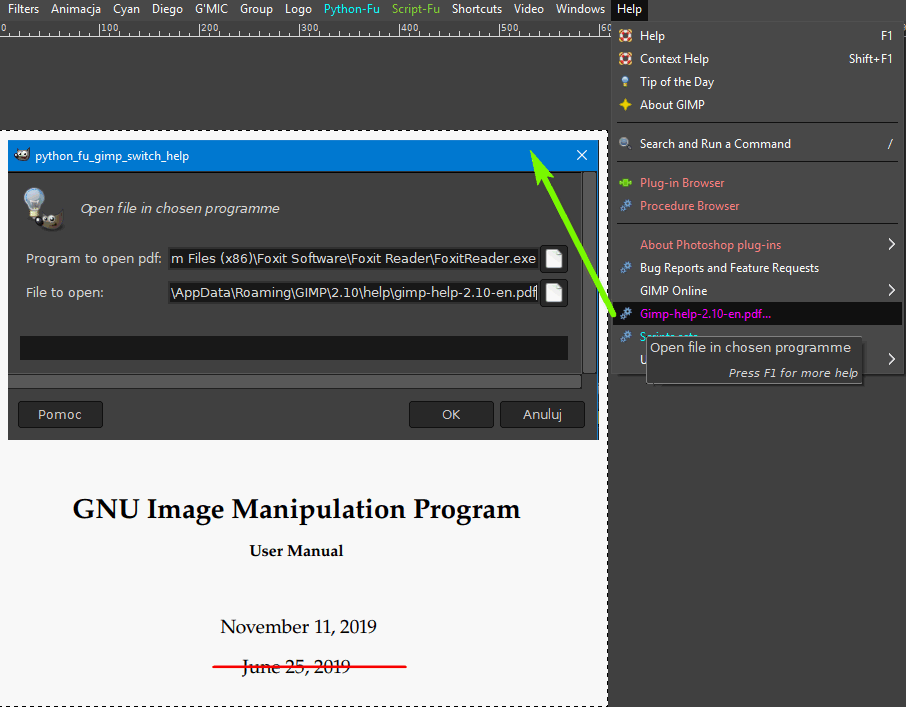Open the Script-Fu menu

click(x=416, y=9)
